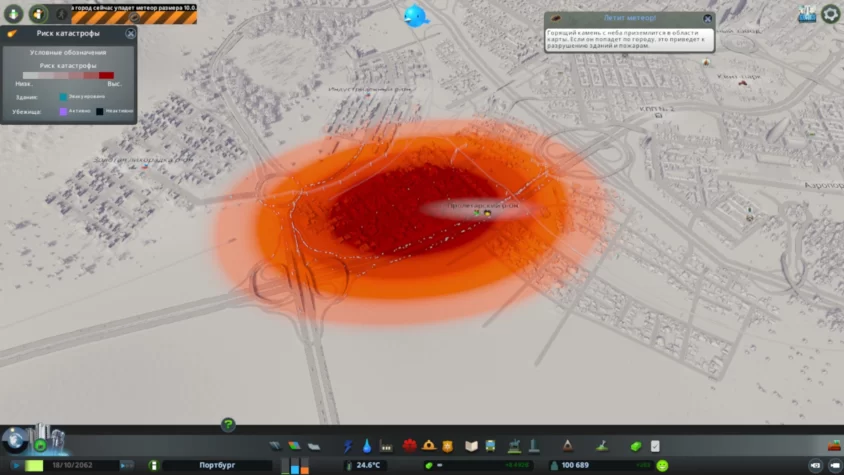Click the КПП № 2 map label
This screenshot has width=844, height=475.
657,109
